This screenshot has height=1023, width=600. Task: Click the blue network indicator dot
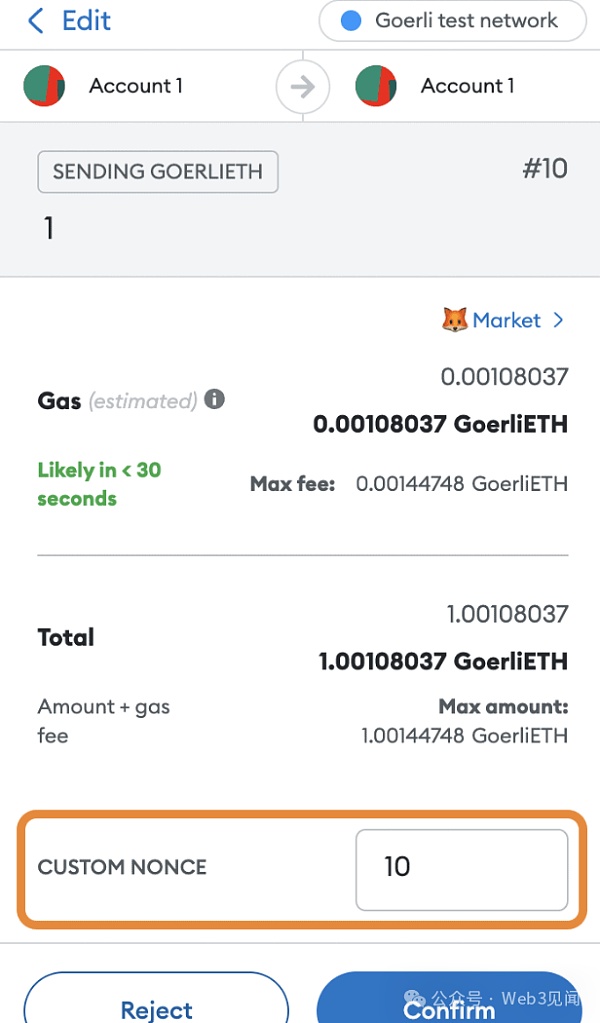point(351,21)
